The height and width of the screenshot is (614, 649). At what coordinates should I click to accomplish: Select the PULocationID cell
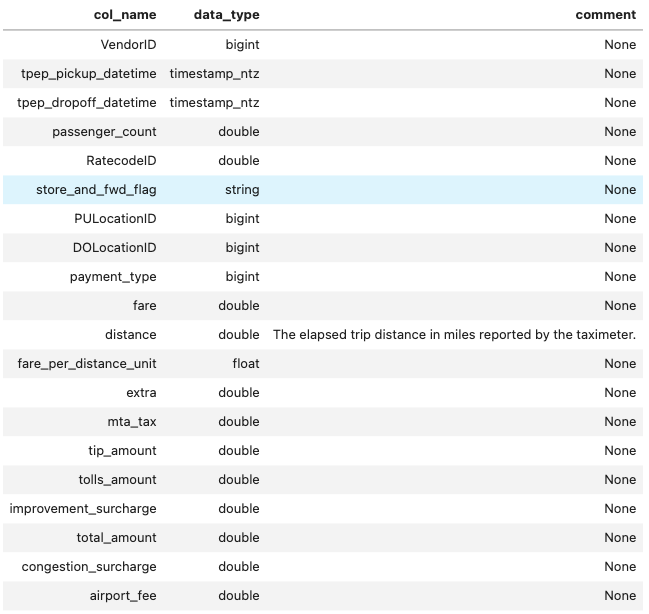pyautogui.click(x=115, y=219)
